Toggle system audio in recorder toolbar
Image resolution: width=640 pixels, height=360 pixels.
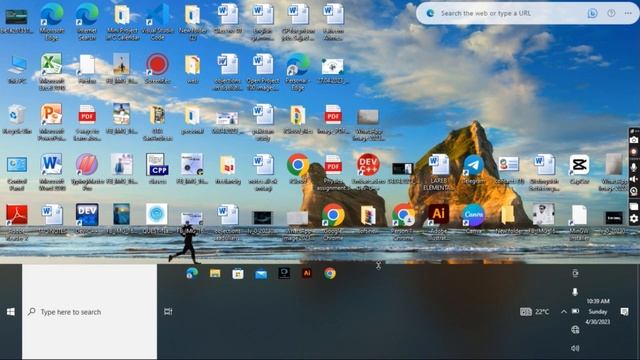[634, 179]
